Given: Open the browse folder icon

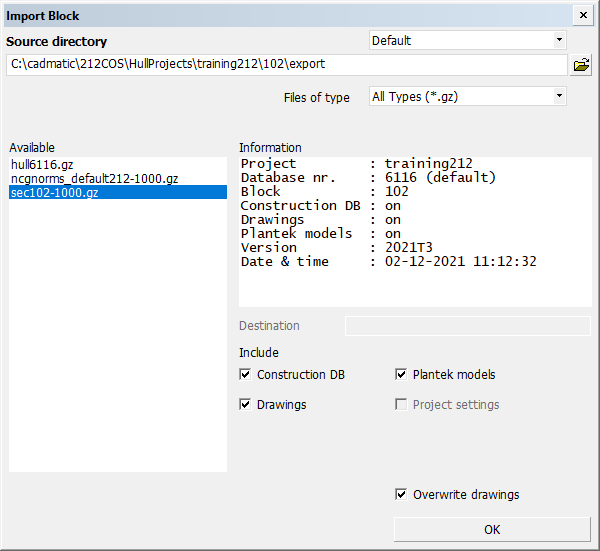Looking at the screenshot, I should tap(581, 65).
